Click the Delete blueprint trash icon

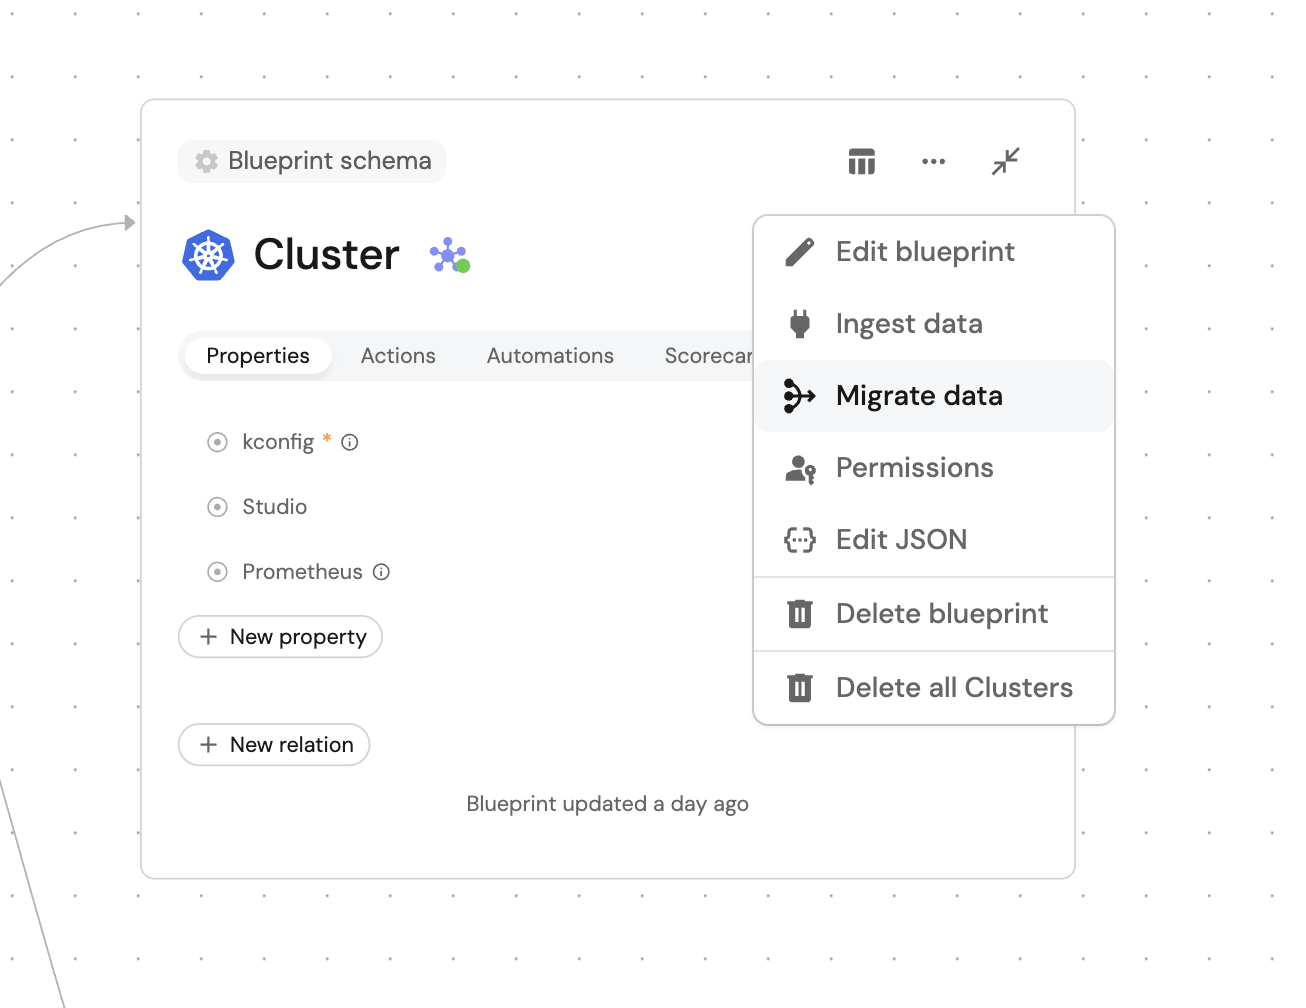point(800,614)
